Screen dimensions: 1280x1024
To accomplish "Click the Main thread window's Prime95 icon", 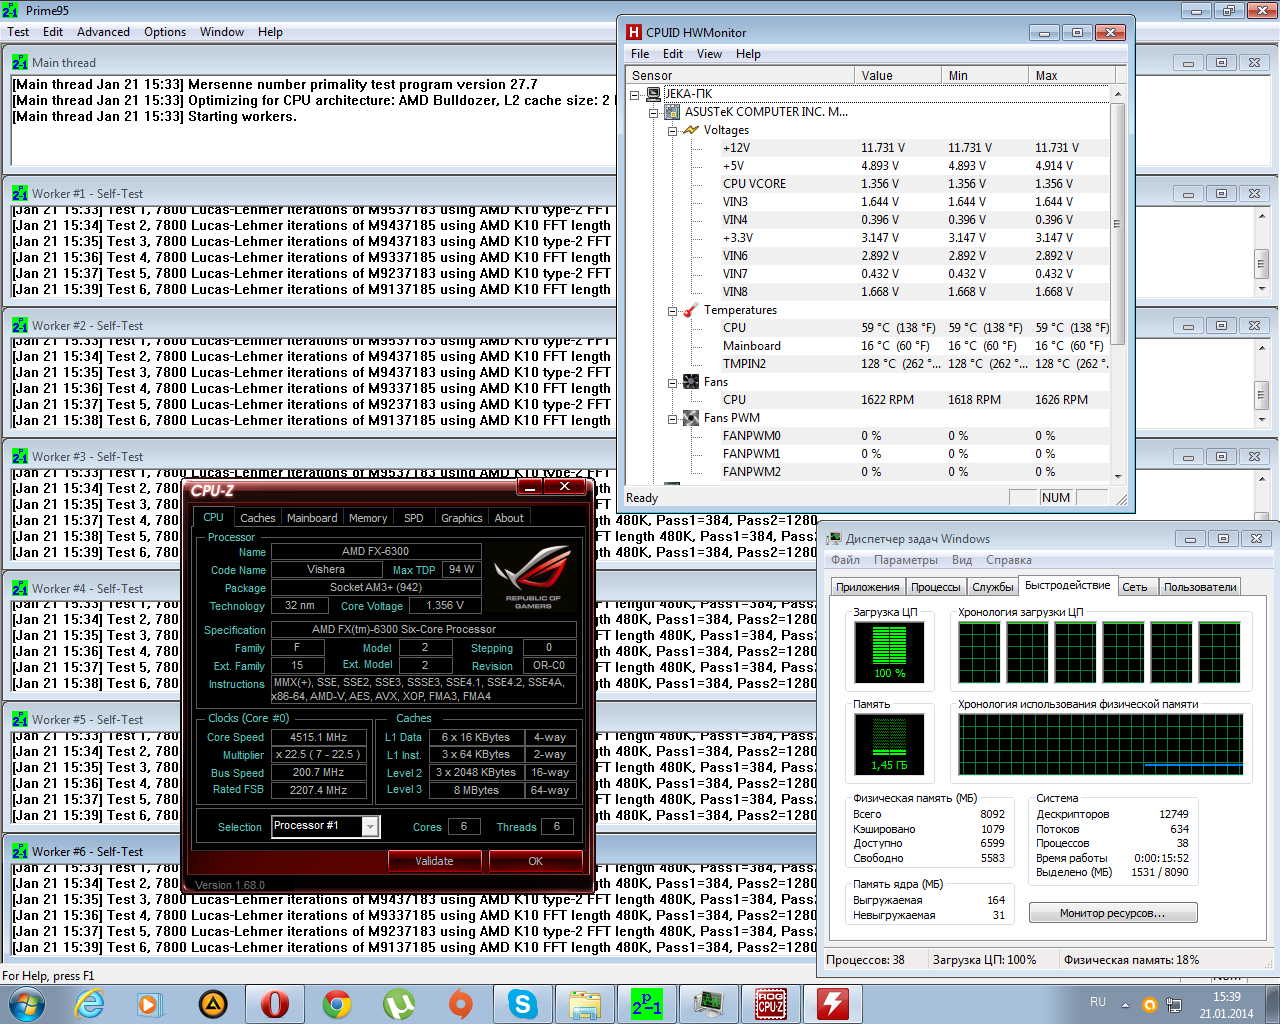I will point(20,62).
